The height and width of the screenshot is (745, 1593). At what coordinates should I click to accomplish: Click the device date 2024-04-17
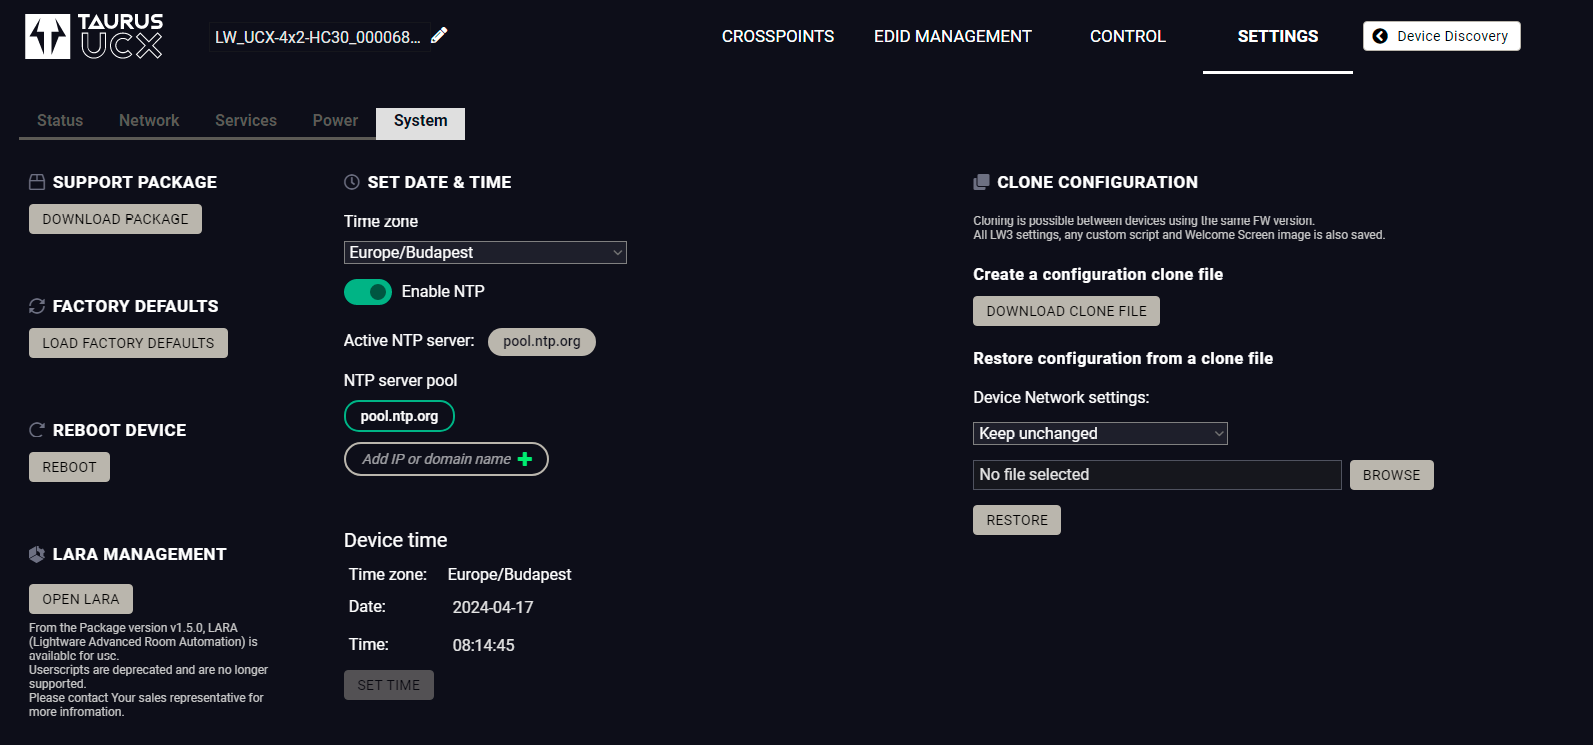pos(493,607)
